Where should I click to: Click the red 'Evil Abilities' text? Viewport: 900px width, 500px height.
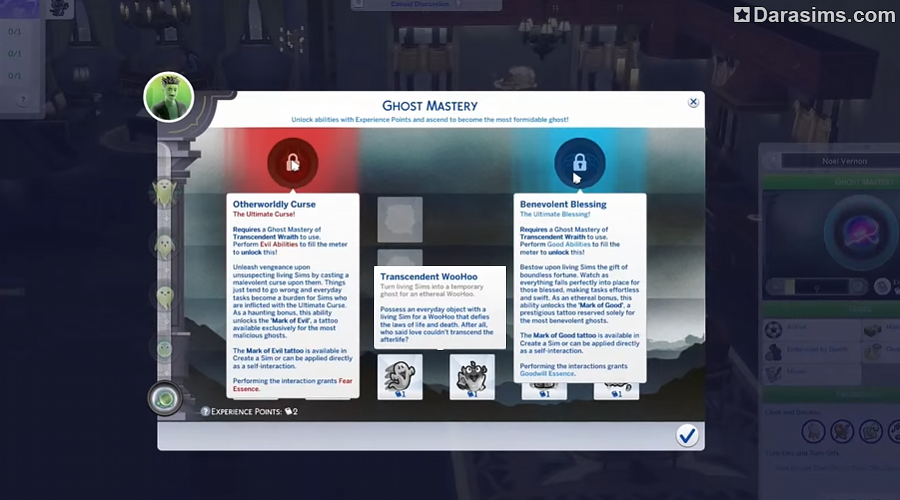[x=279, y=245]
